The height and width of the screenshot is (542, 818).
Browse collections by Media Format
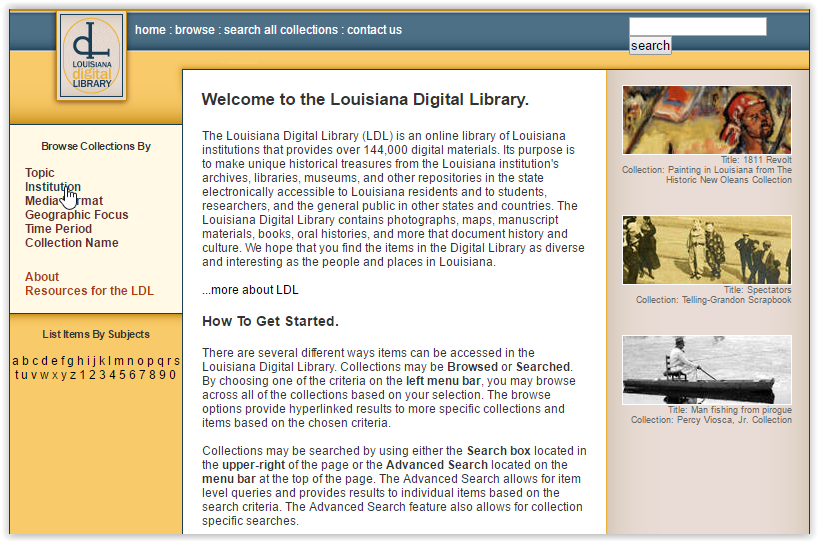64,201
